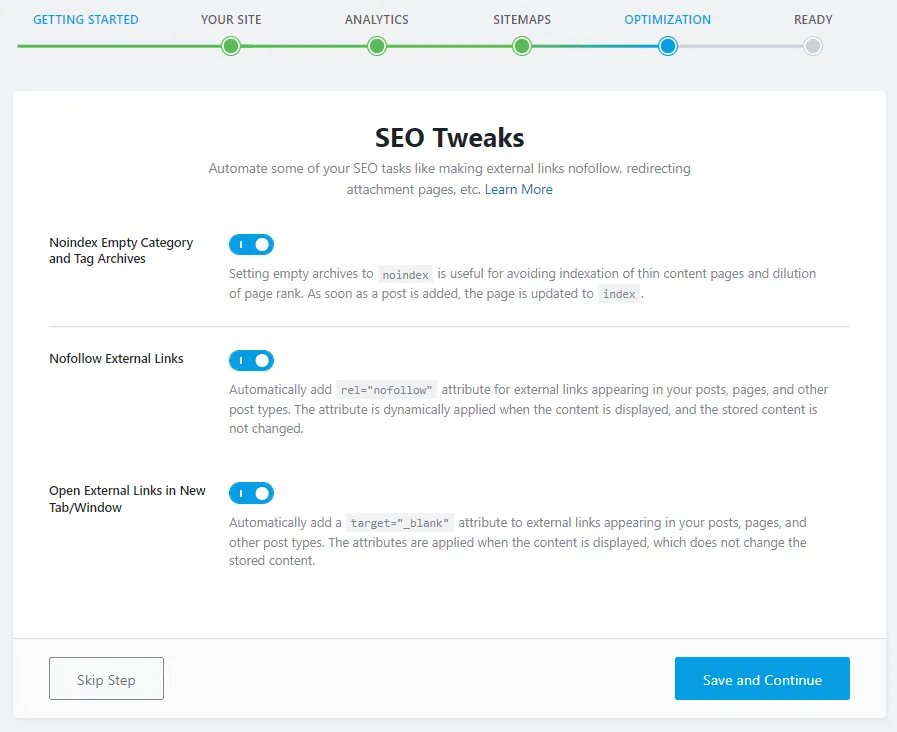Click Save and Continue
The width and height of the screenshot is (897, 732).
pos(762,680)
